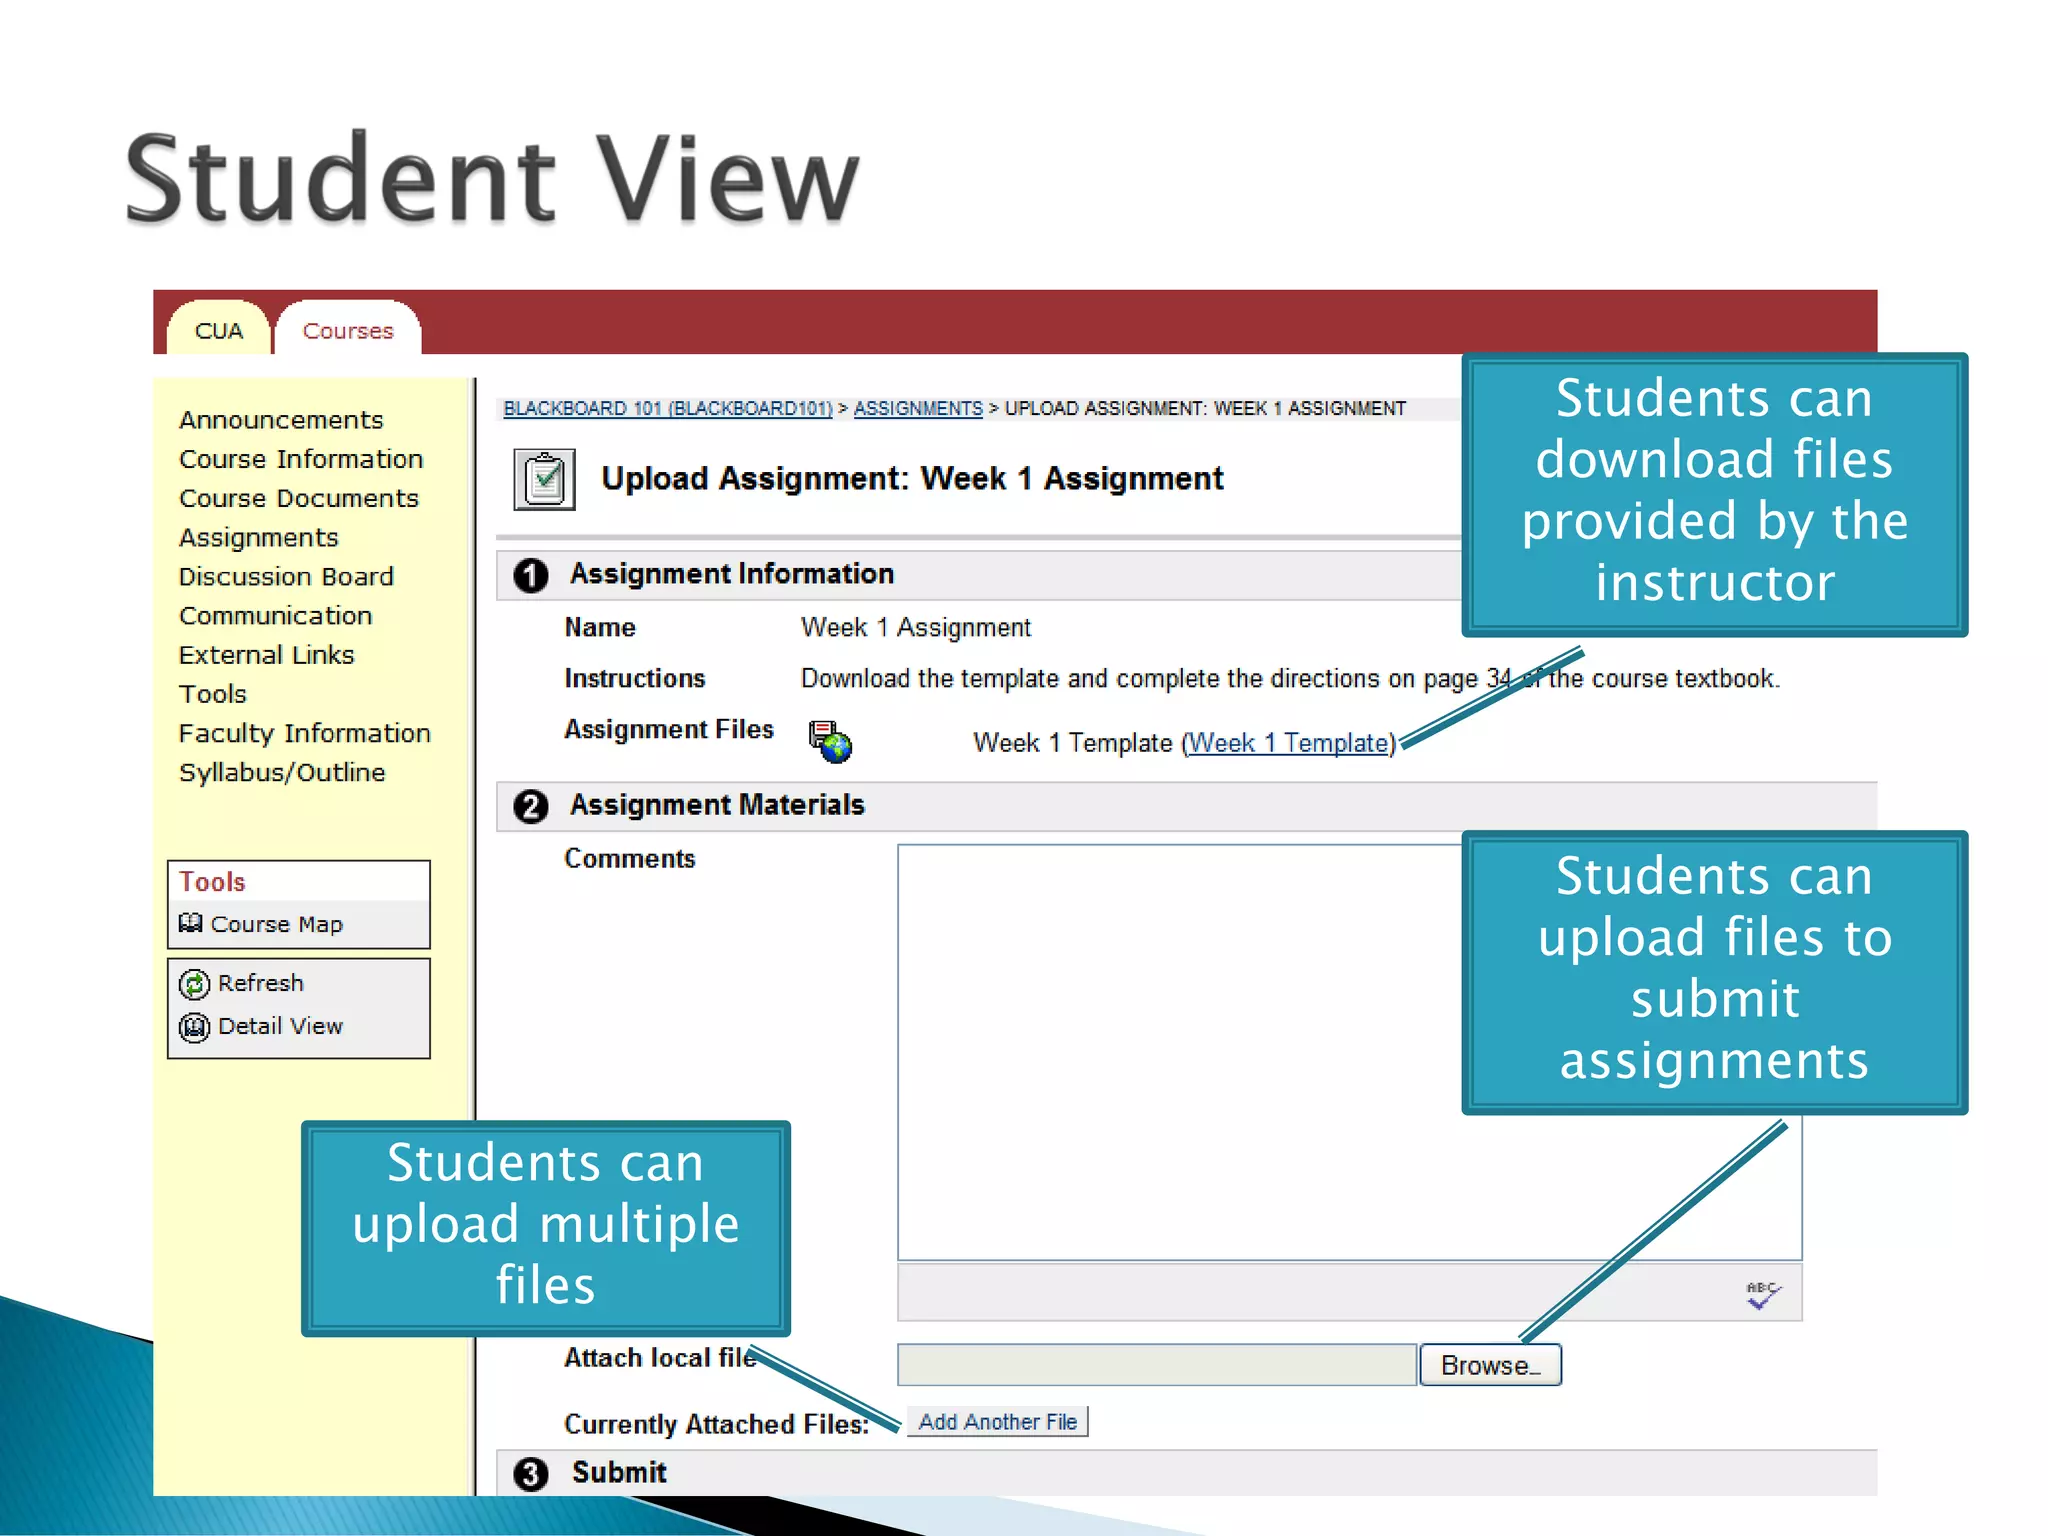Open Blackboard 101 breadcrumb link
This screenshot has width=2048, height=1536.
click(667, 408)
